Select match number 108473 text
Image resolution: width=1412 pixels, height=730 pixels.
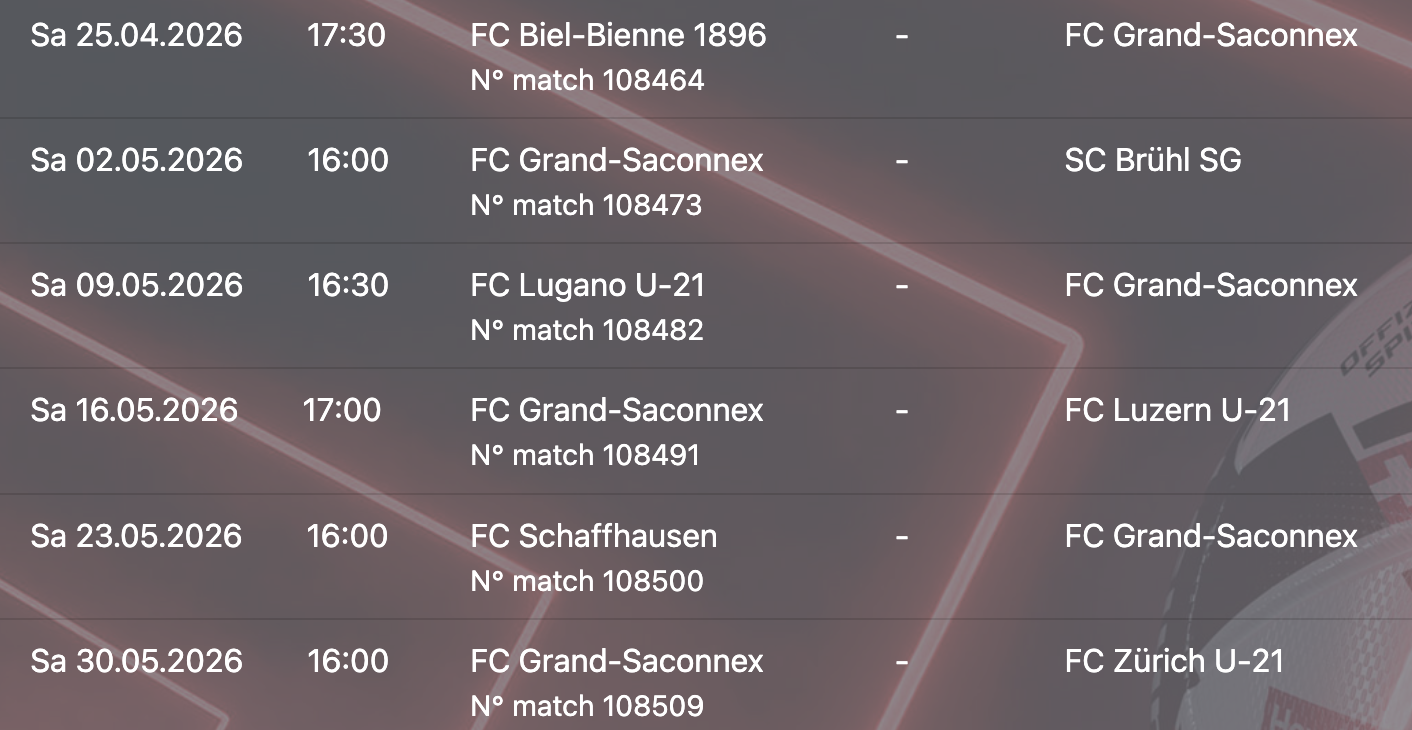[586, 205]
